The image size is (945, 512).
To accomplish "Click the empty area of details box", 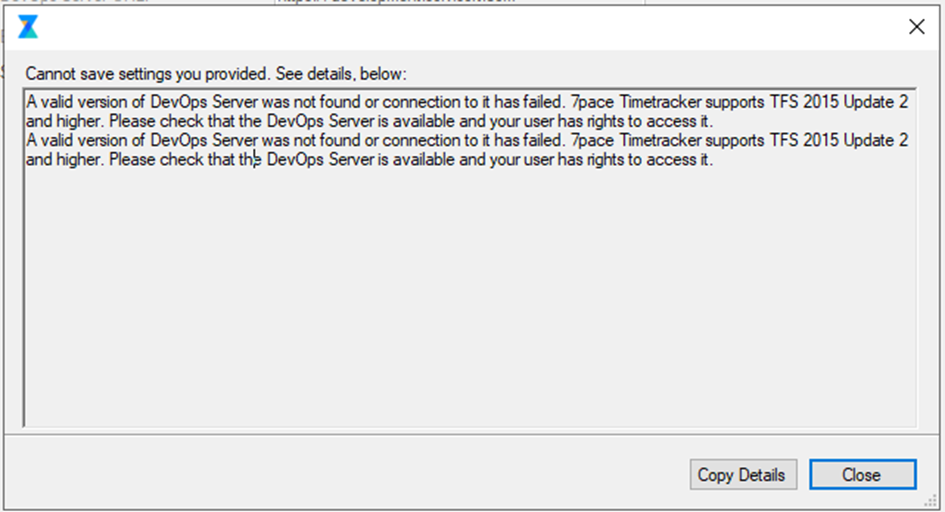I will (x=470, y=295).
